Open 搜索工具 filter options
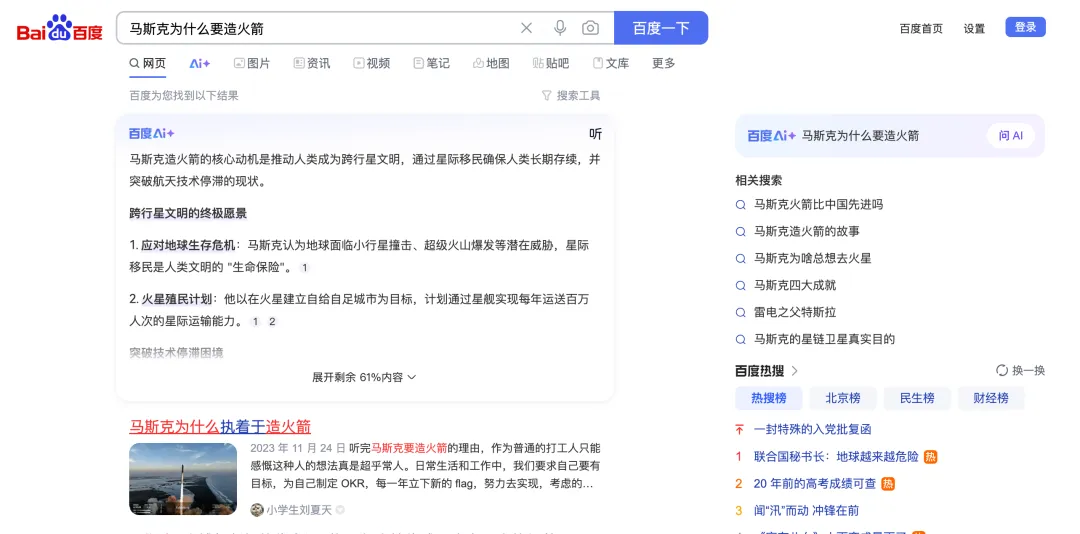Viewport: 1080px width, 534px height. (571, 96)
